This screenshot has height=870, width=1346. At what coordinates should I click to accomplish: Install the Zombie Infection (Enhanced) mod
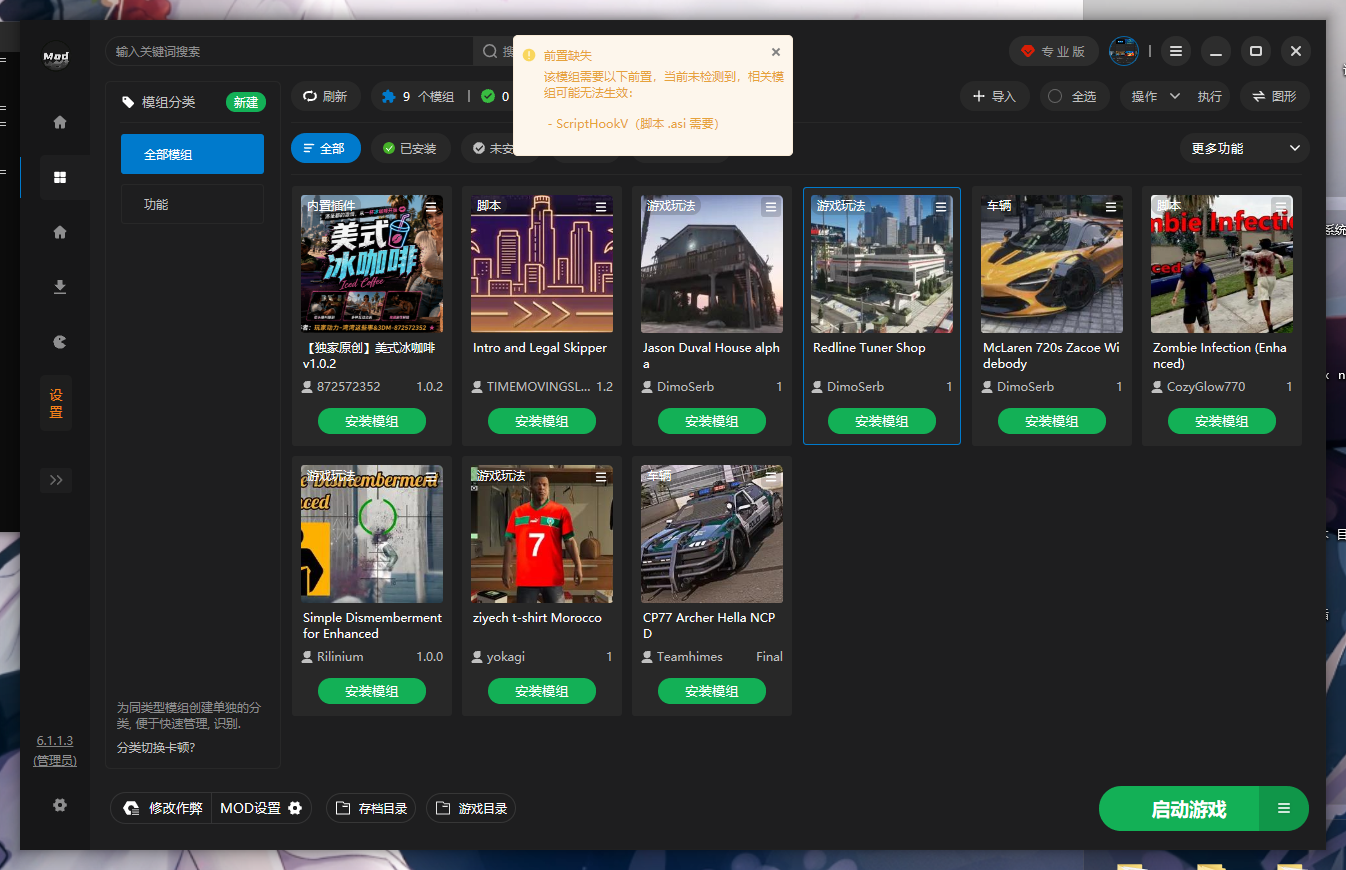[x=1222, y=421]
